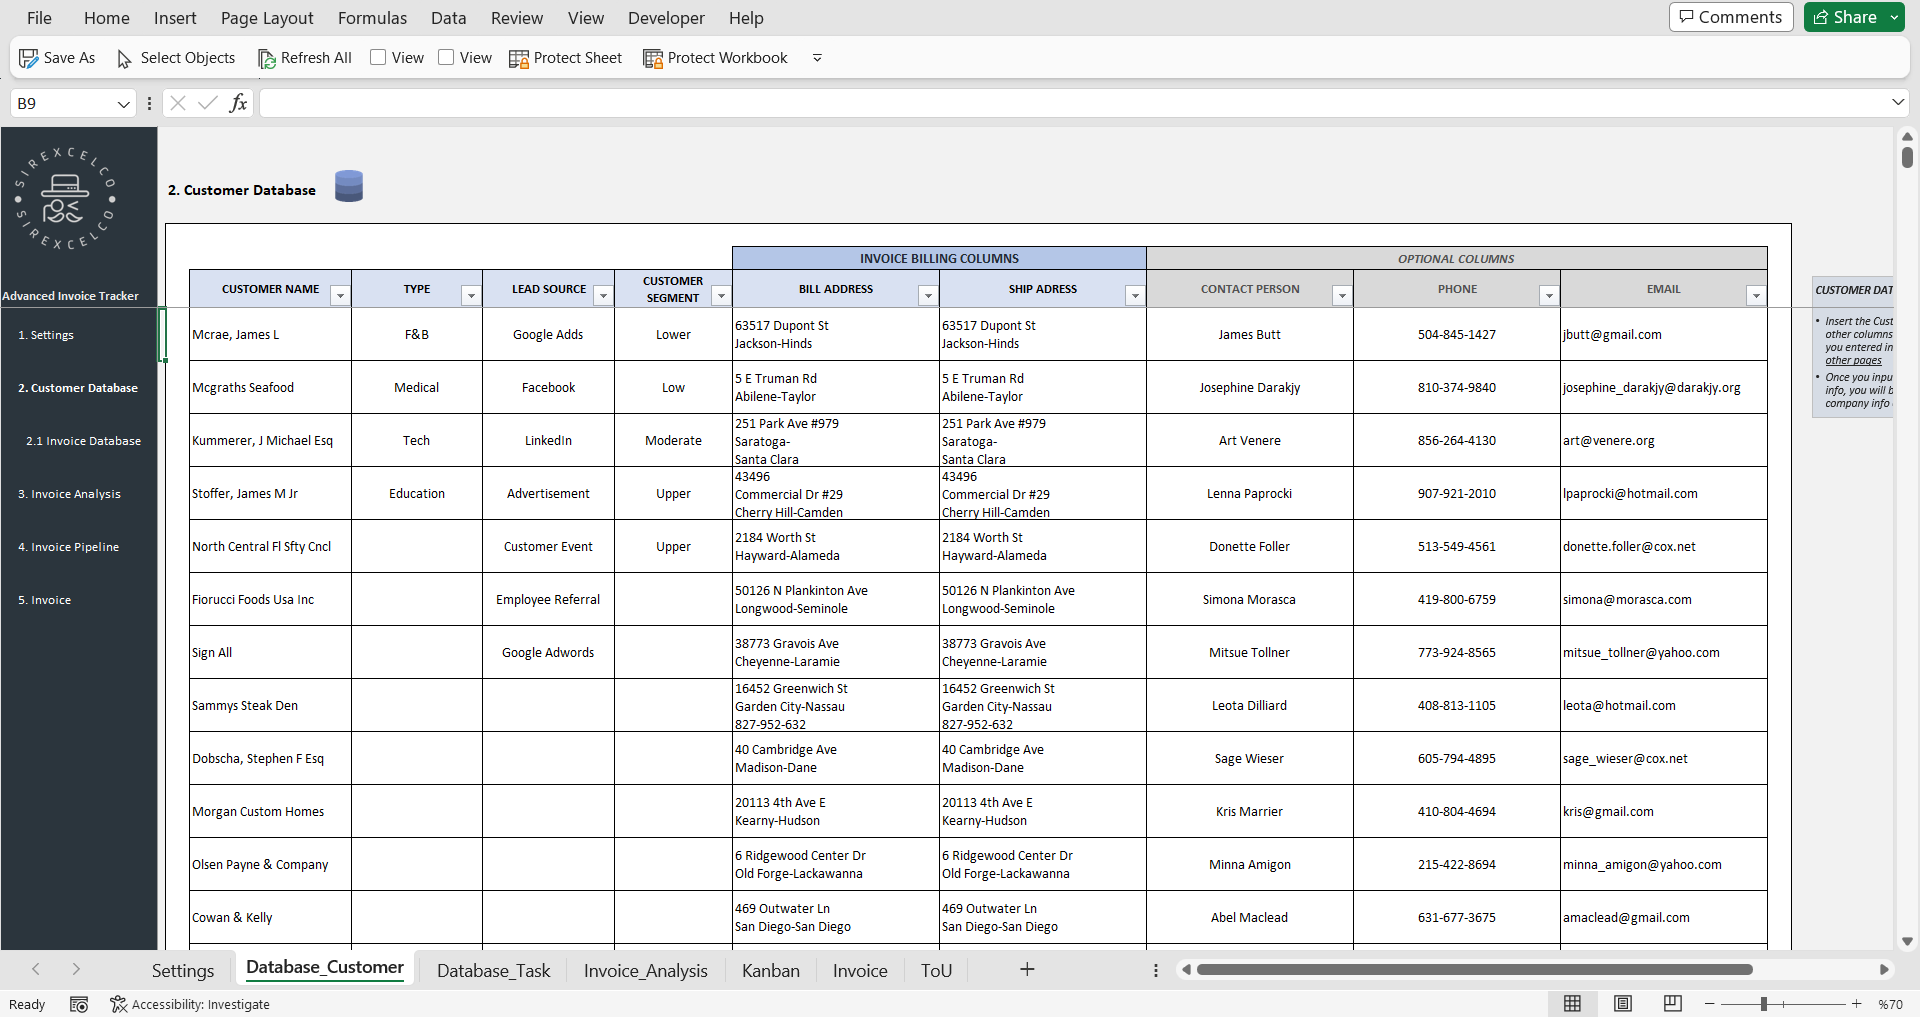
Task: Click the Comments button
Action: 1731,17
